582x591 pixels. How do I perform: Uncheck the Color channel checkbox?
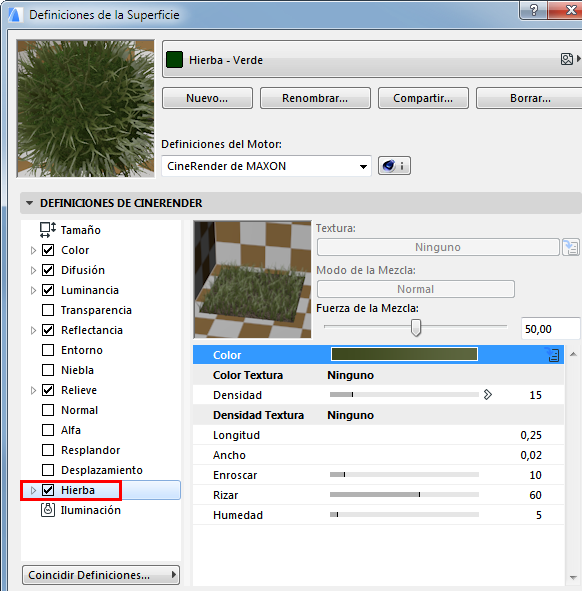[x=48, y=250]
